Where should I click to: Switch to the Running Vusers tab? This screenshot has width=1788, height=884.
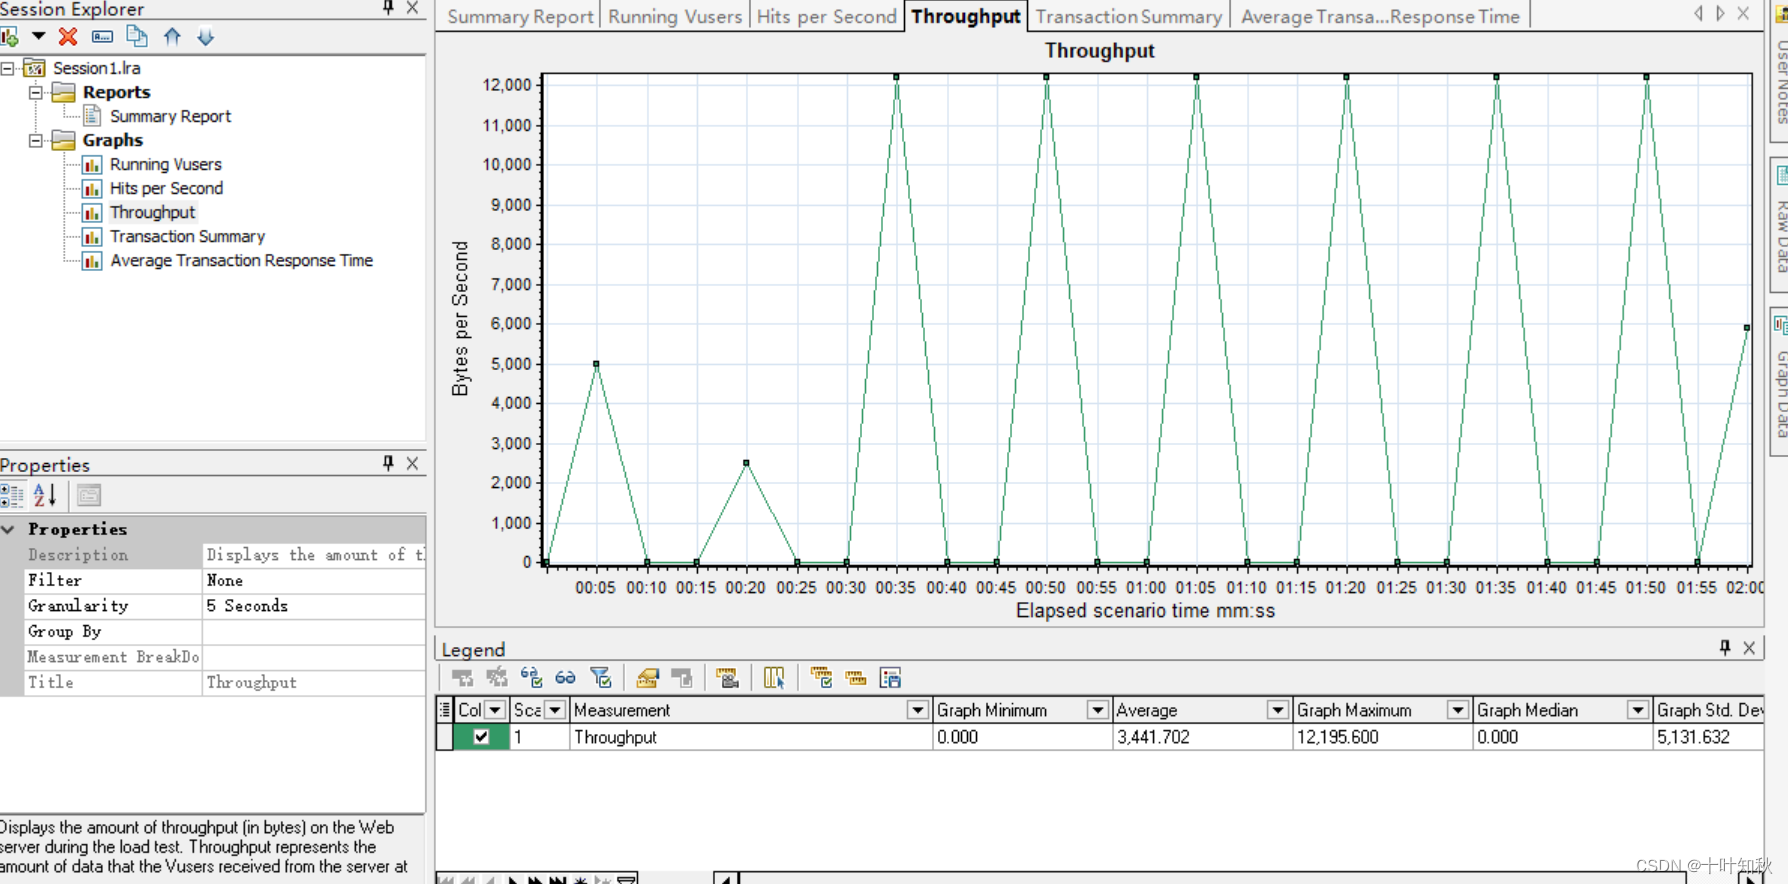tap(675, 17)
